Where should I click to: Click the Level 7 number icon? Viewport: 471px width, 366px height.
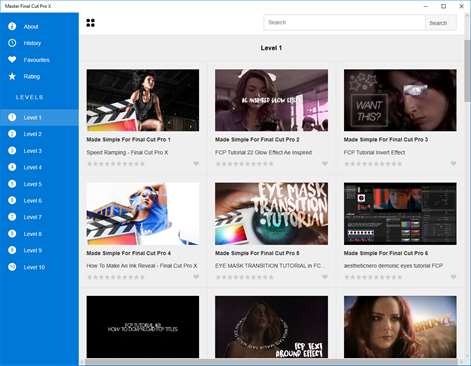coord(12,217)
